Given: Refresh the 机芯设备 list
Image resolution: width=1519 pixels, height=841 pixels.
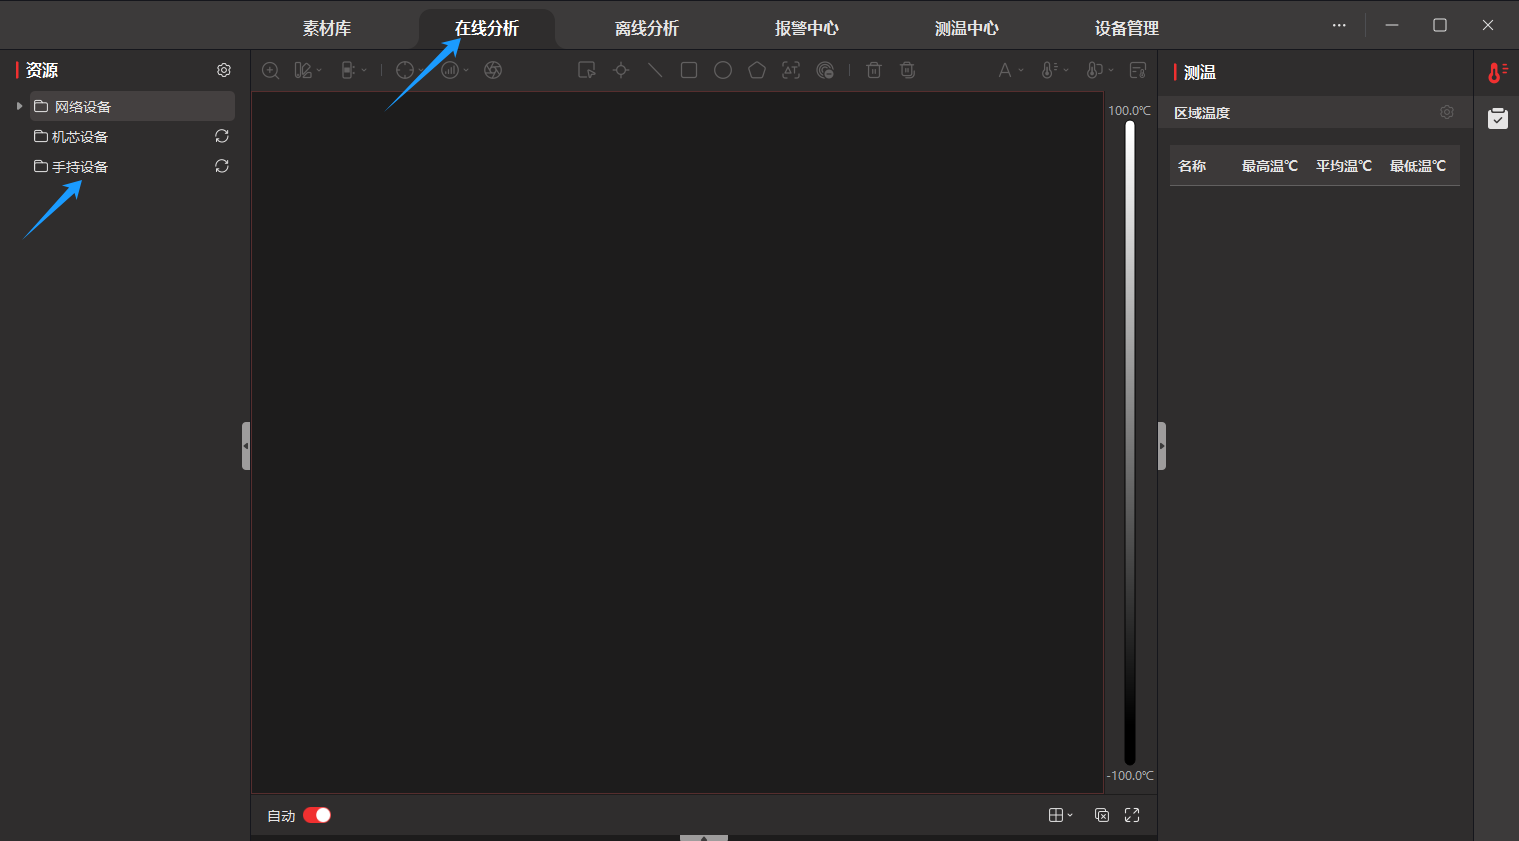Looking at the screenshot, I should (x=222, y=136).
